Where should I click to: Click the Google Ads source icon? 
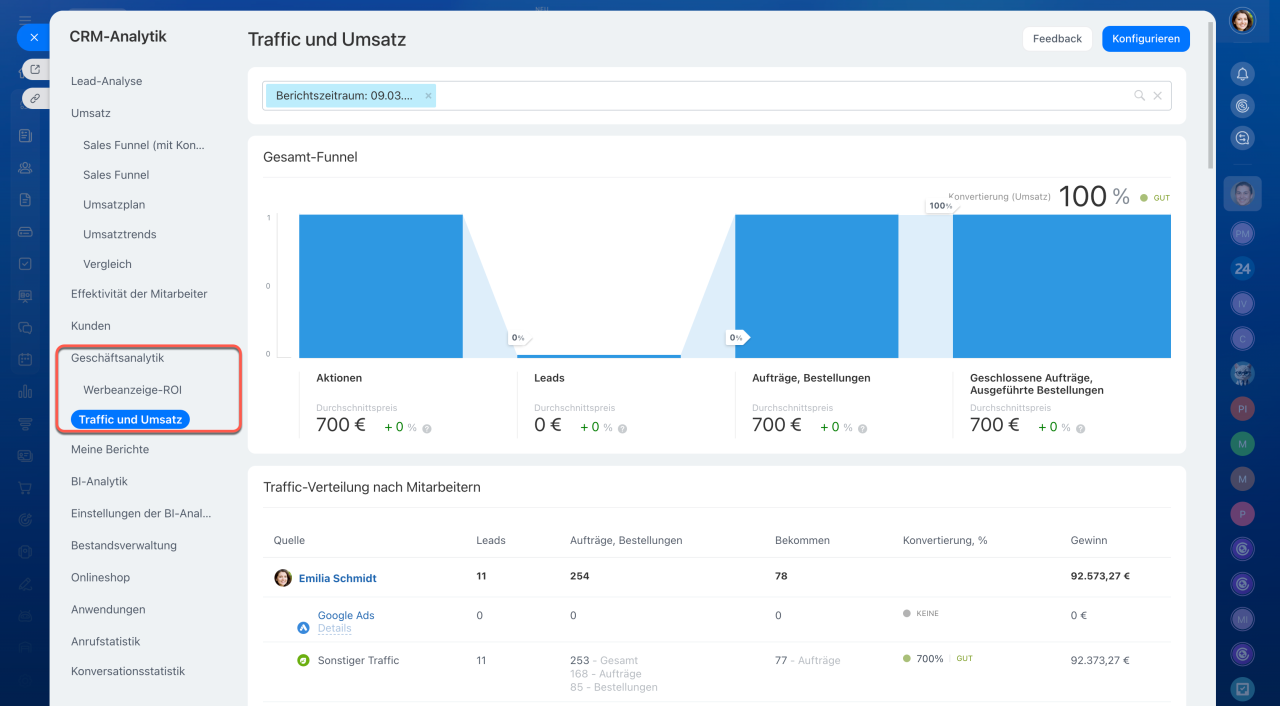click(303, 628)
